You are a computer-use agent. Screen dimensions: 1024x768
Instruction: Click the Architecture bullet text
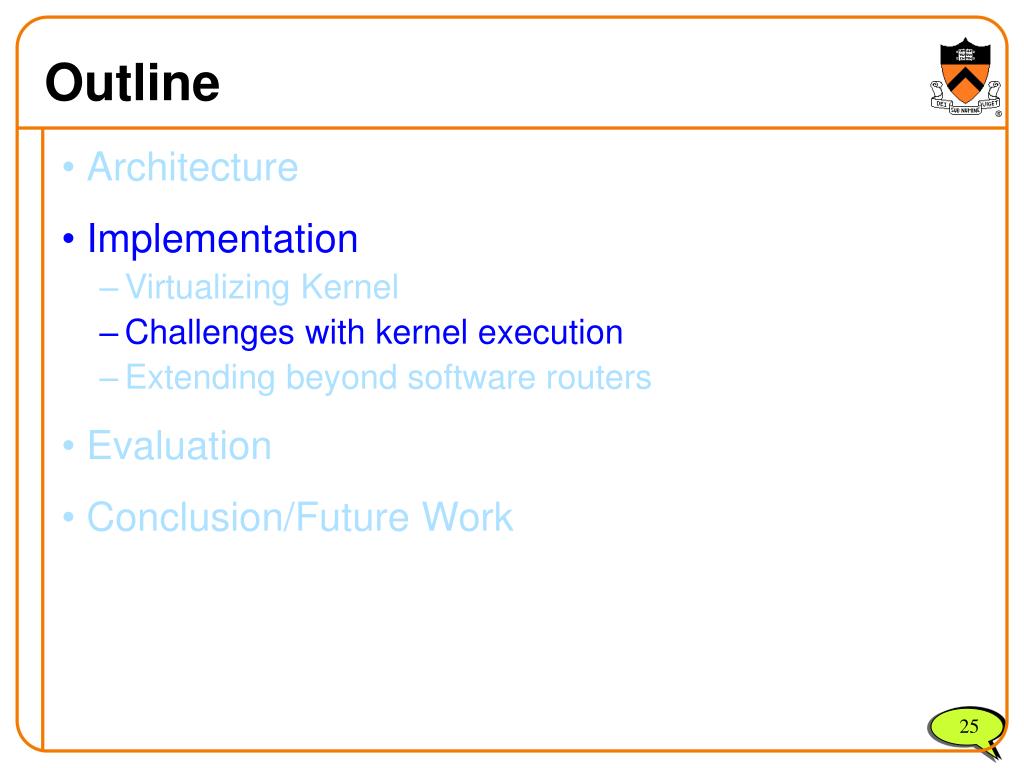coord(193,167)
